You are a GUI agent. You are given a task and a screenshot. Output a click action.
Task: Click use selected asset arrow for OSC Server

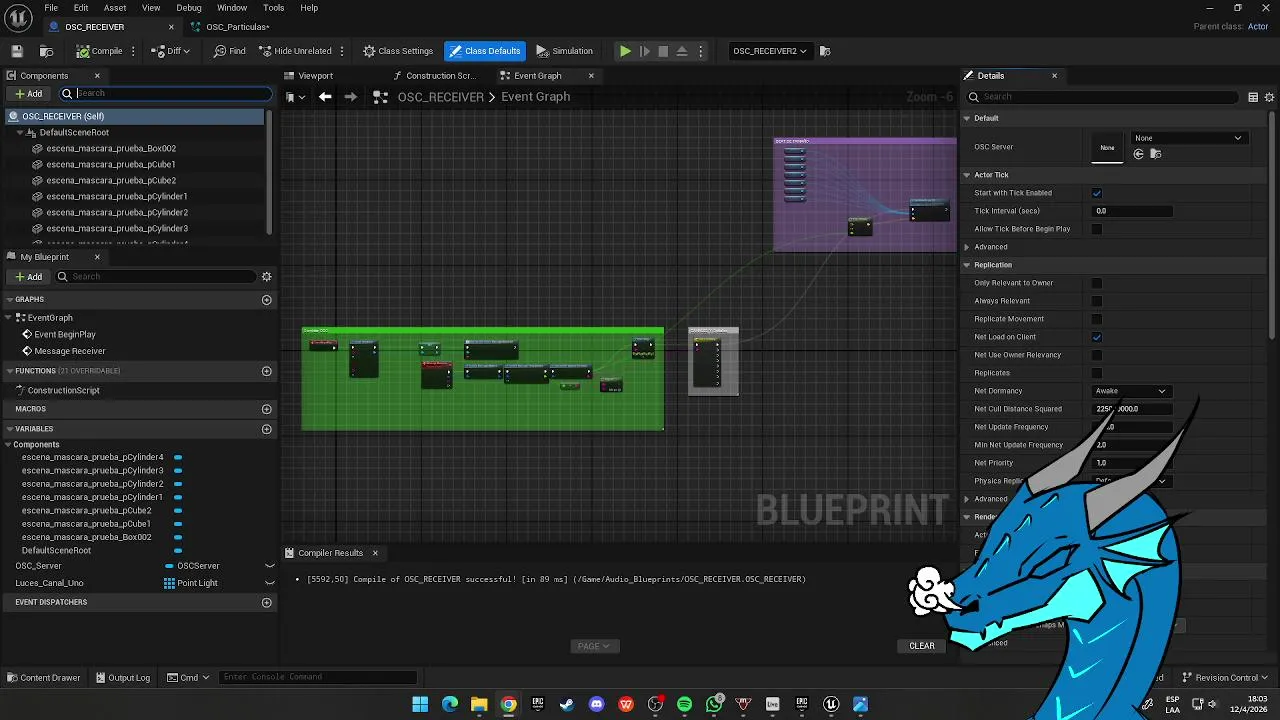point(1138,154)
